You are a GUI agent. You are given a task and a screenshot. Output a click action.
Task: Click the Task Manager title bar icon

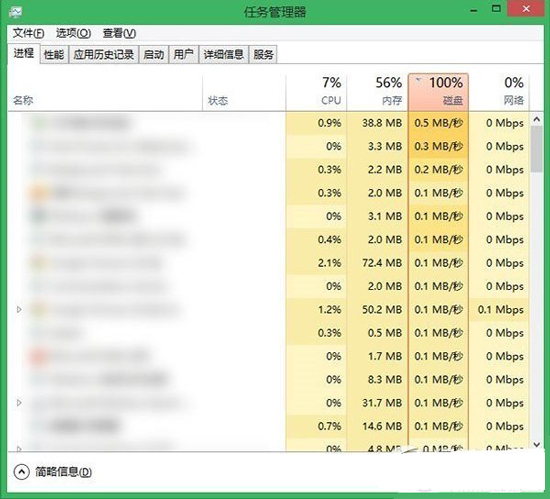[x=15, y=12]
